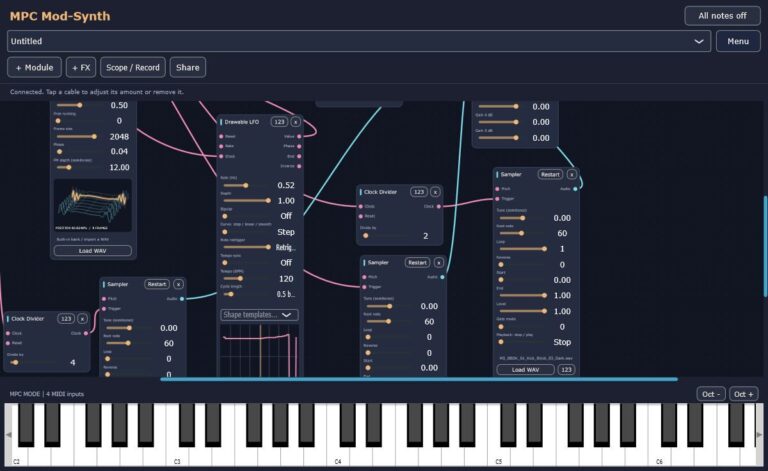Close the Sampler next to divide-by-4 Clock Divider
The width and height of the screenshot is (768, 471).
(x=178, y=284)
